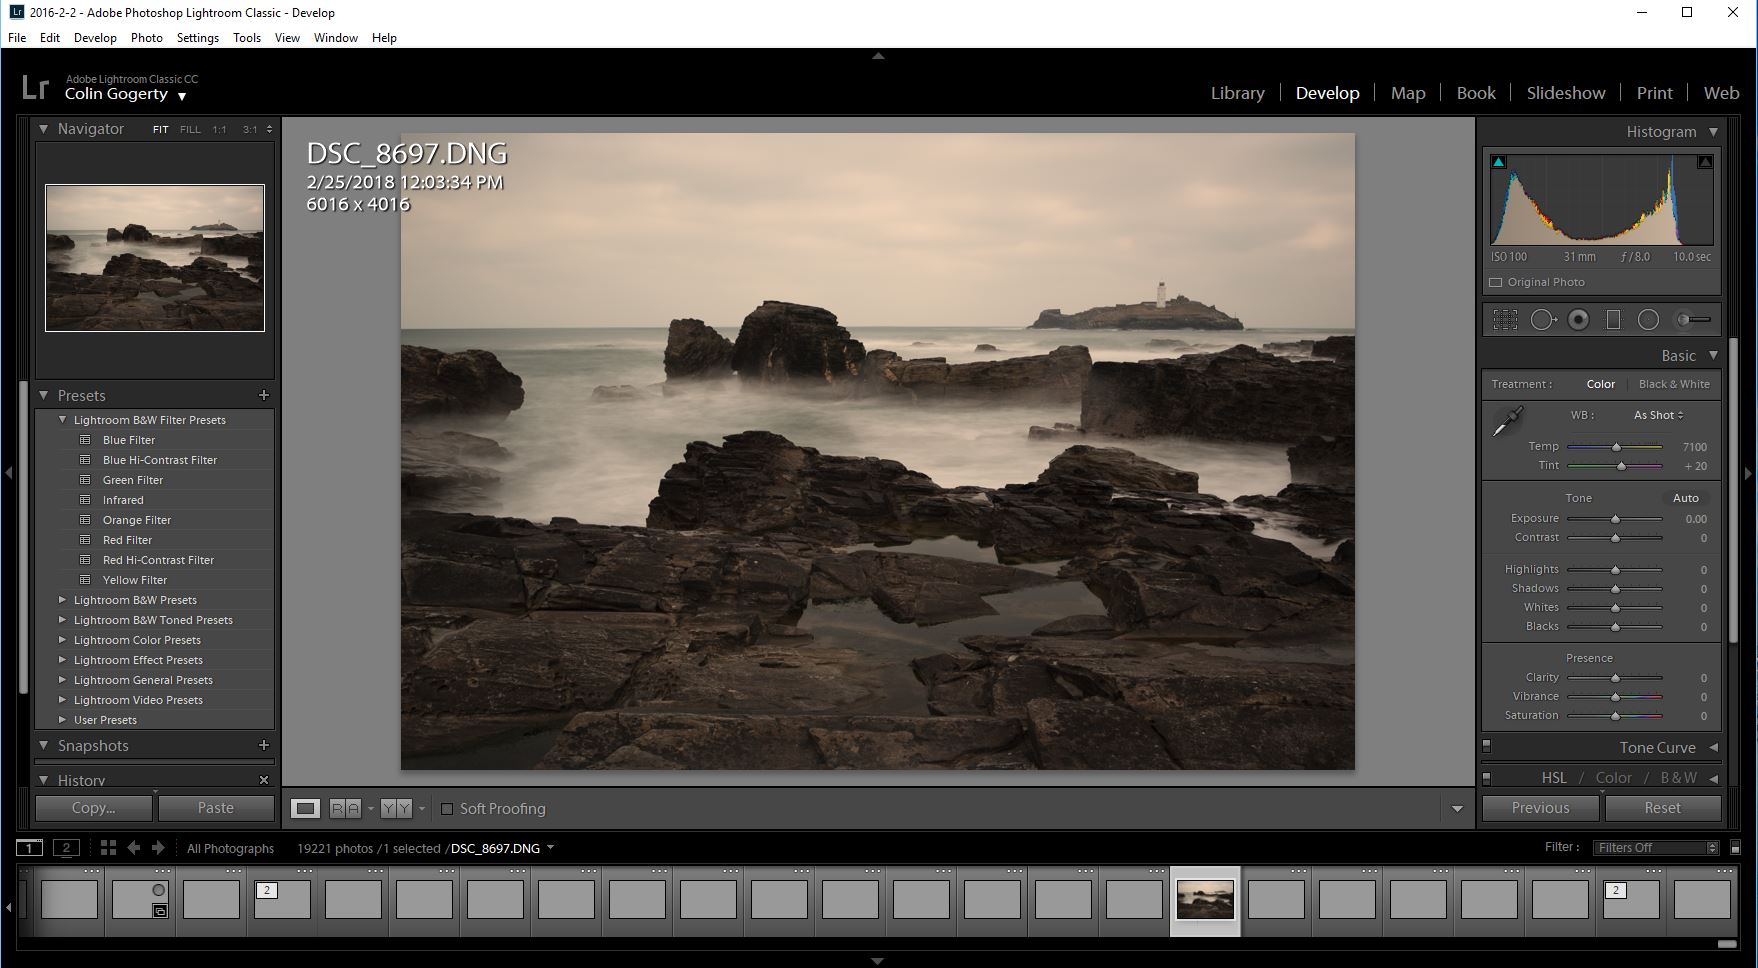Viewport: 1758px width, 968px height.
Task: Open the Settings menu
Action: pyautogui.click(x=197, y=37)
